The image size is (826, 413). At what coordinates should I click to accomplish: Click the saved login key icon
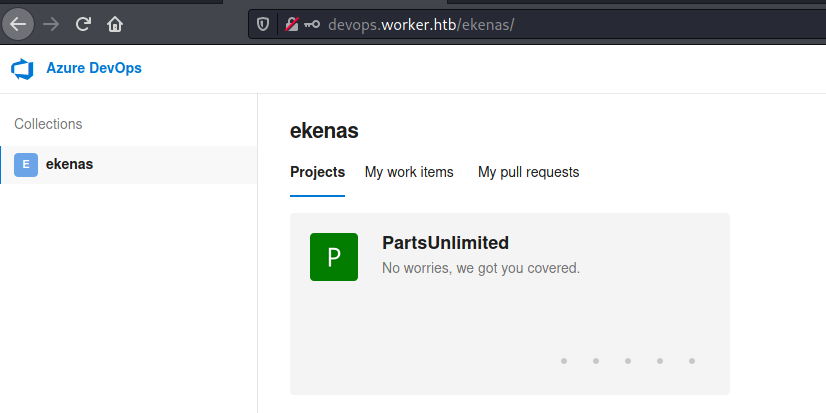(x=312, y=24)
